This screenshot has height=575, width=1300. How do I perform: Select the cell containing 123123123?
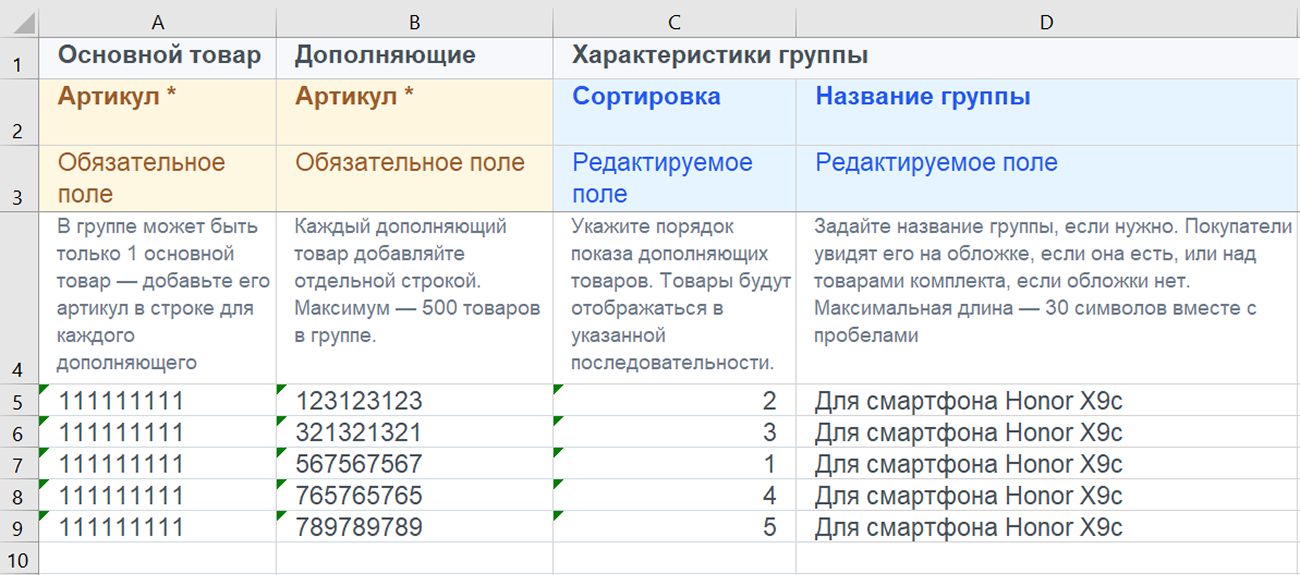point(359,401)
